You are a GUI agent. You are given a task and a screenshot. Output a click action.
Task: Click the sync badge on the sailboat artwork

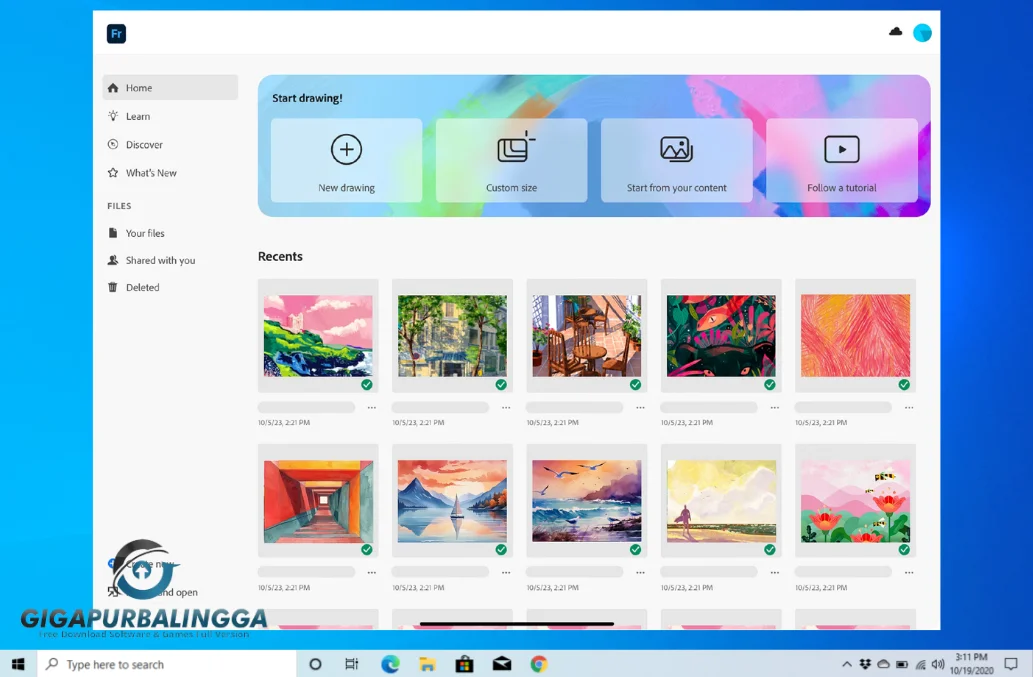501,549
